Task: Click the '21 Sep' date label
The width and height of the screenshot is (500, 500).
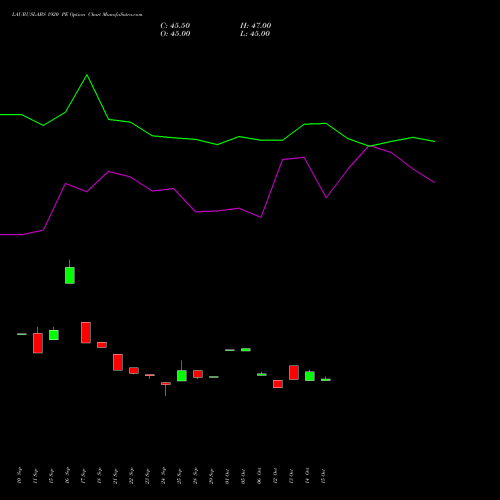Action: click(x=115, y=475)
